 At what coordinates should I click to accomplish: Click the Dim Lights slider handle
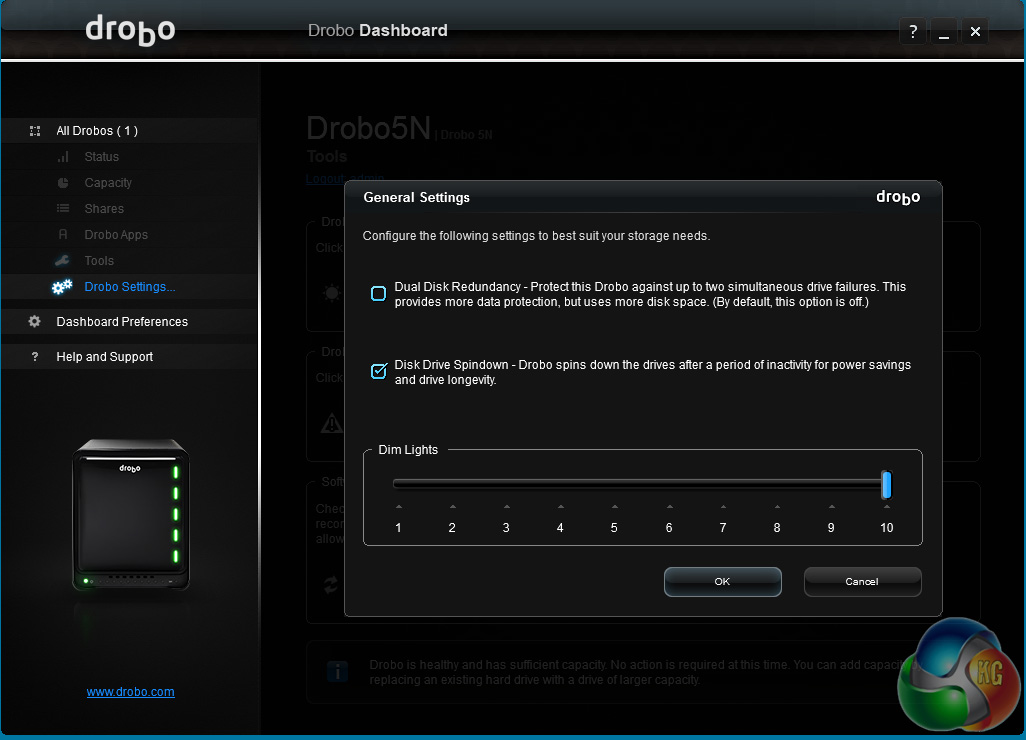click(x=886, y=485)
